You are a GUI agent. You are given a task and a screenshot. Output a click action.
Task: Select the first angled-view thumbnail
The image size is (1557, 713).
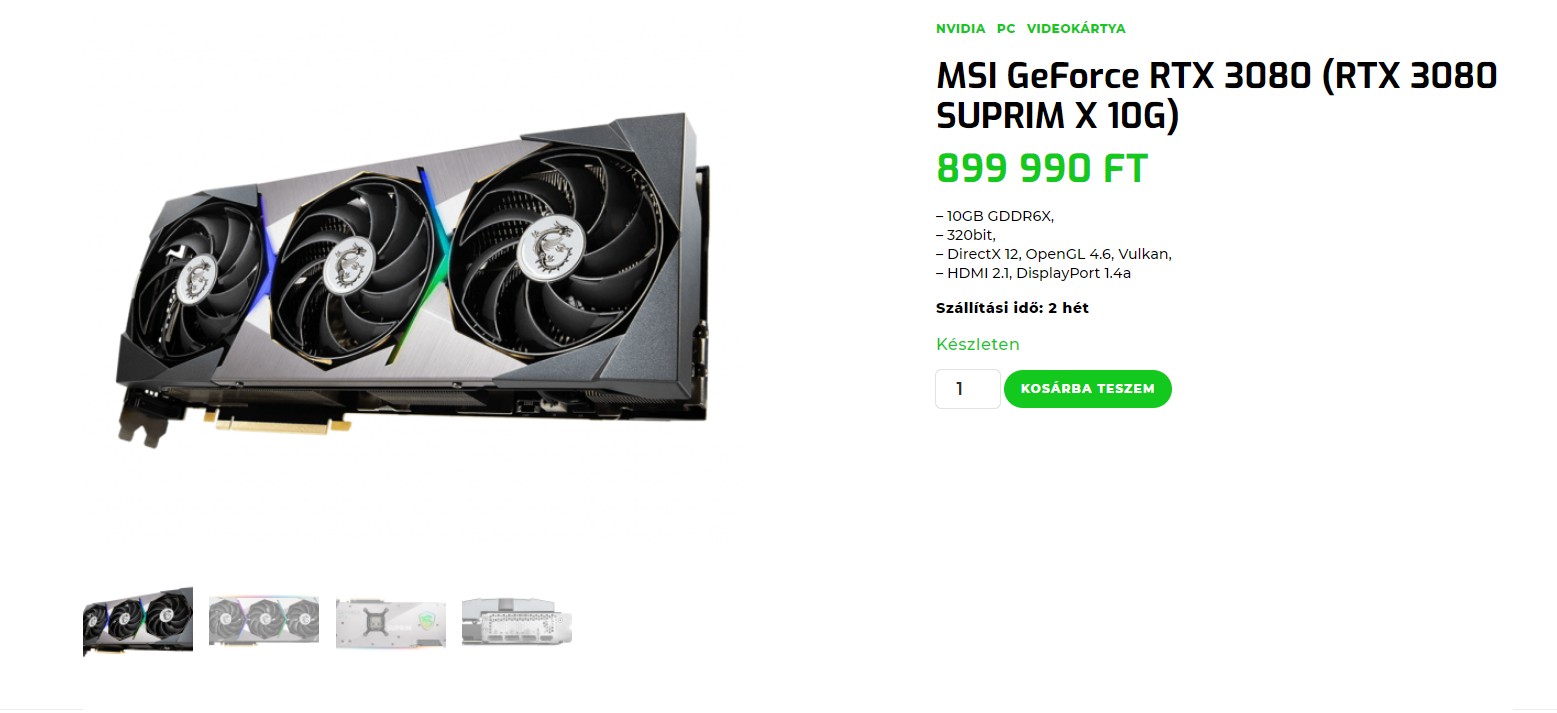tap(138, 621)
